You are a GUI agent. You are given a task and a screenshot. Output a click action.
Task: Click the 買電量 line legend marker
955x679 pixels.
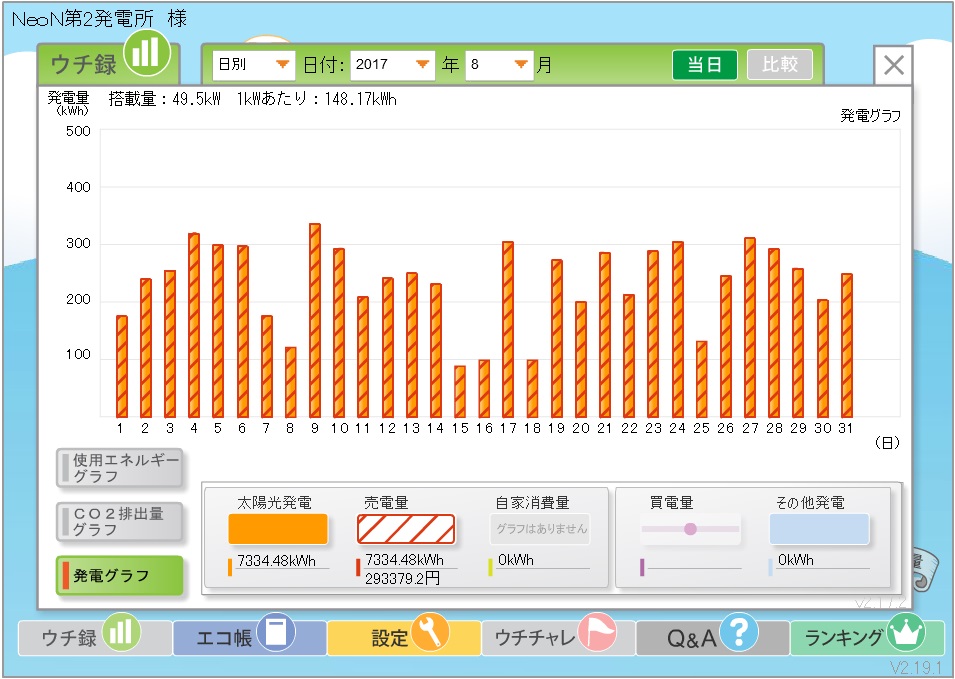[x=690, y=529]
